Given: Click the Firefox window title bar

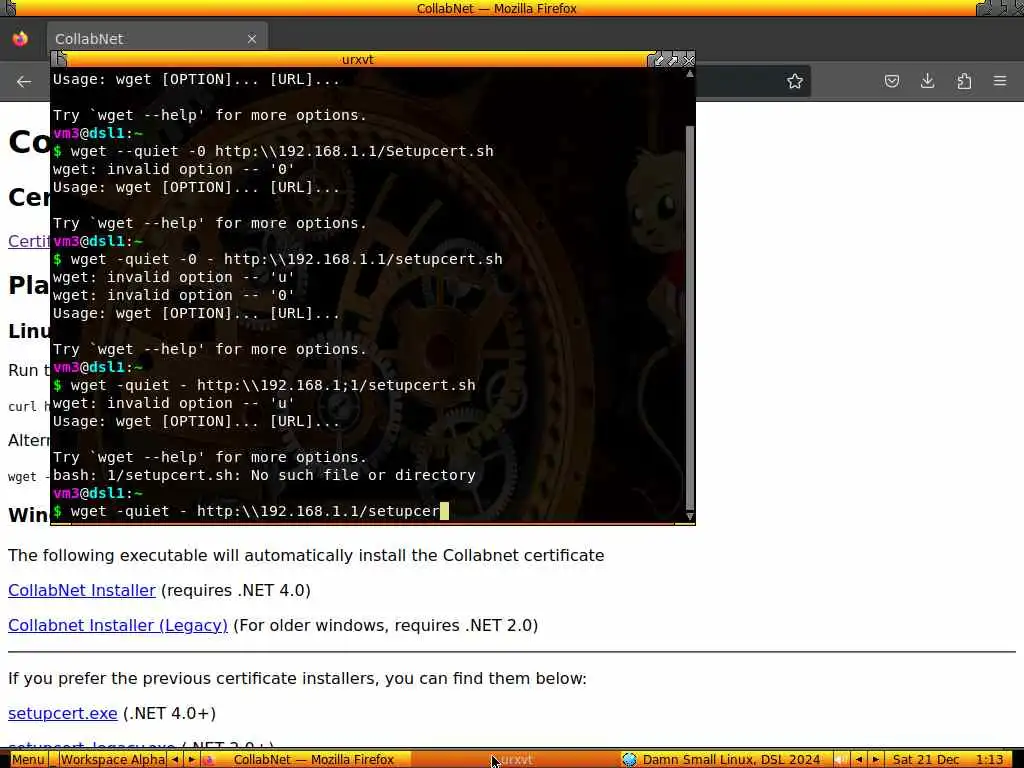Looking at the screenshot, I should 496,8.
